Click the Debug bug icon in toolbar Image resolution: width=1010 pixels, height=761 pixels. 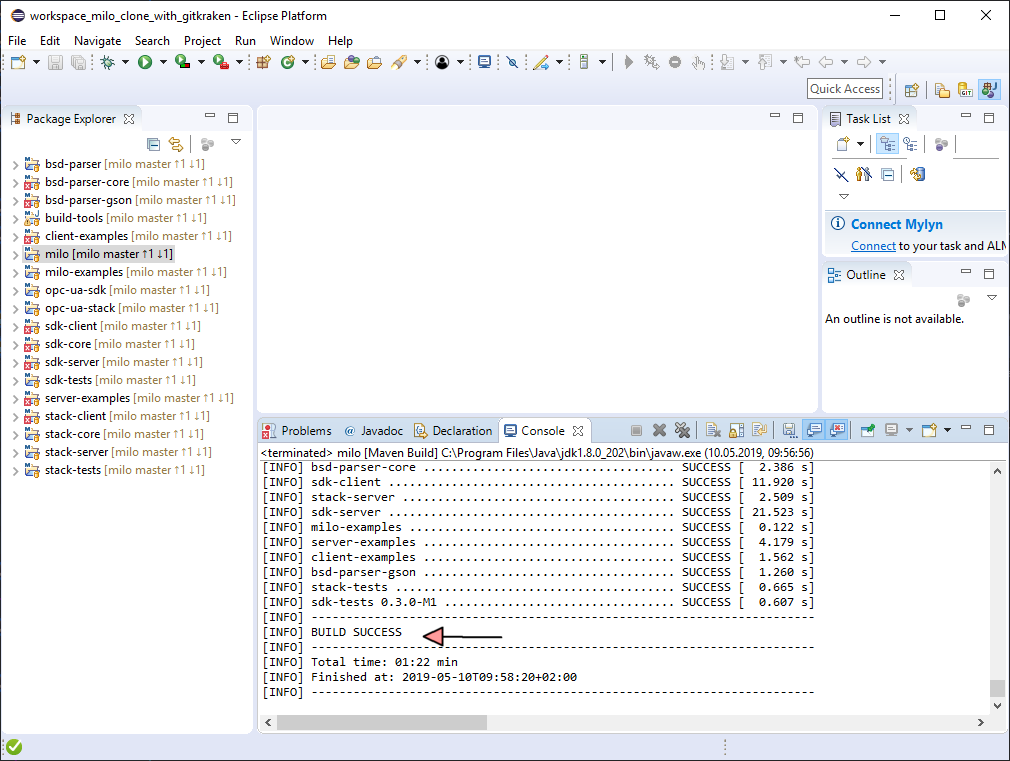108,62
